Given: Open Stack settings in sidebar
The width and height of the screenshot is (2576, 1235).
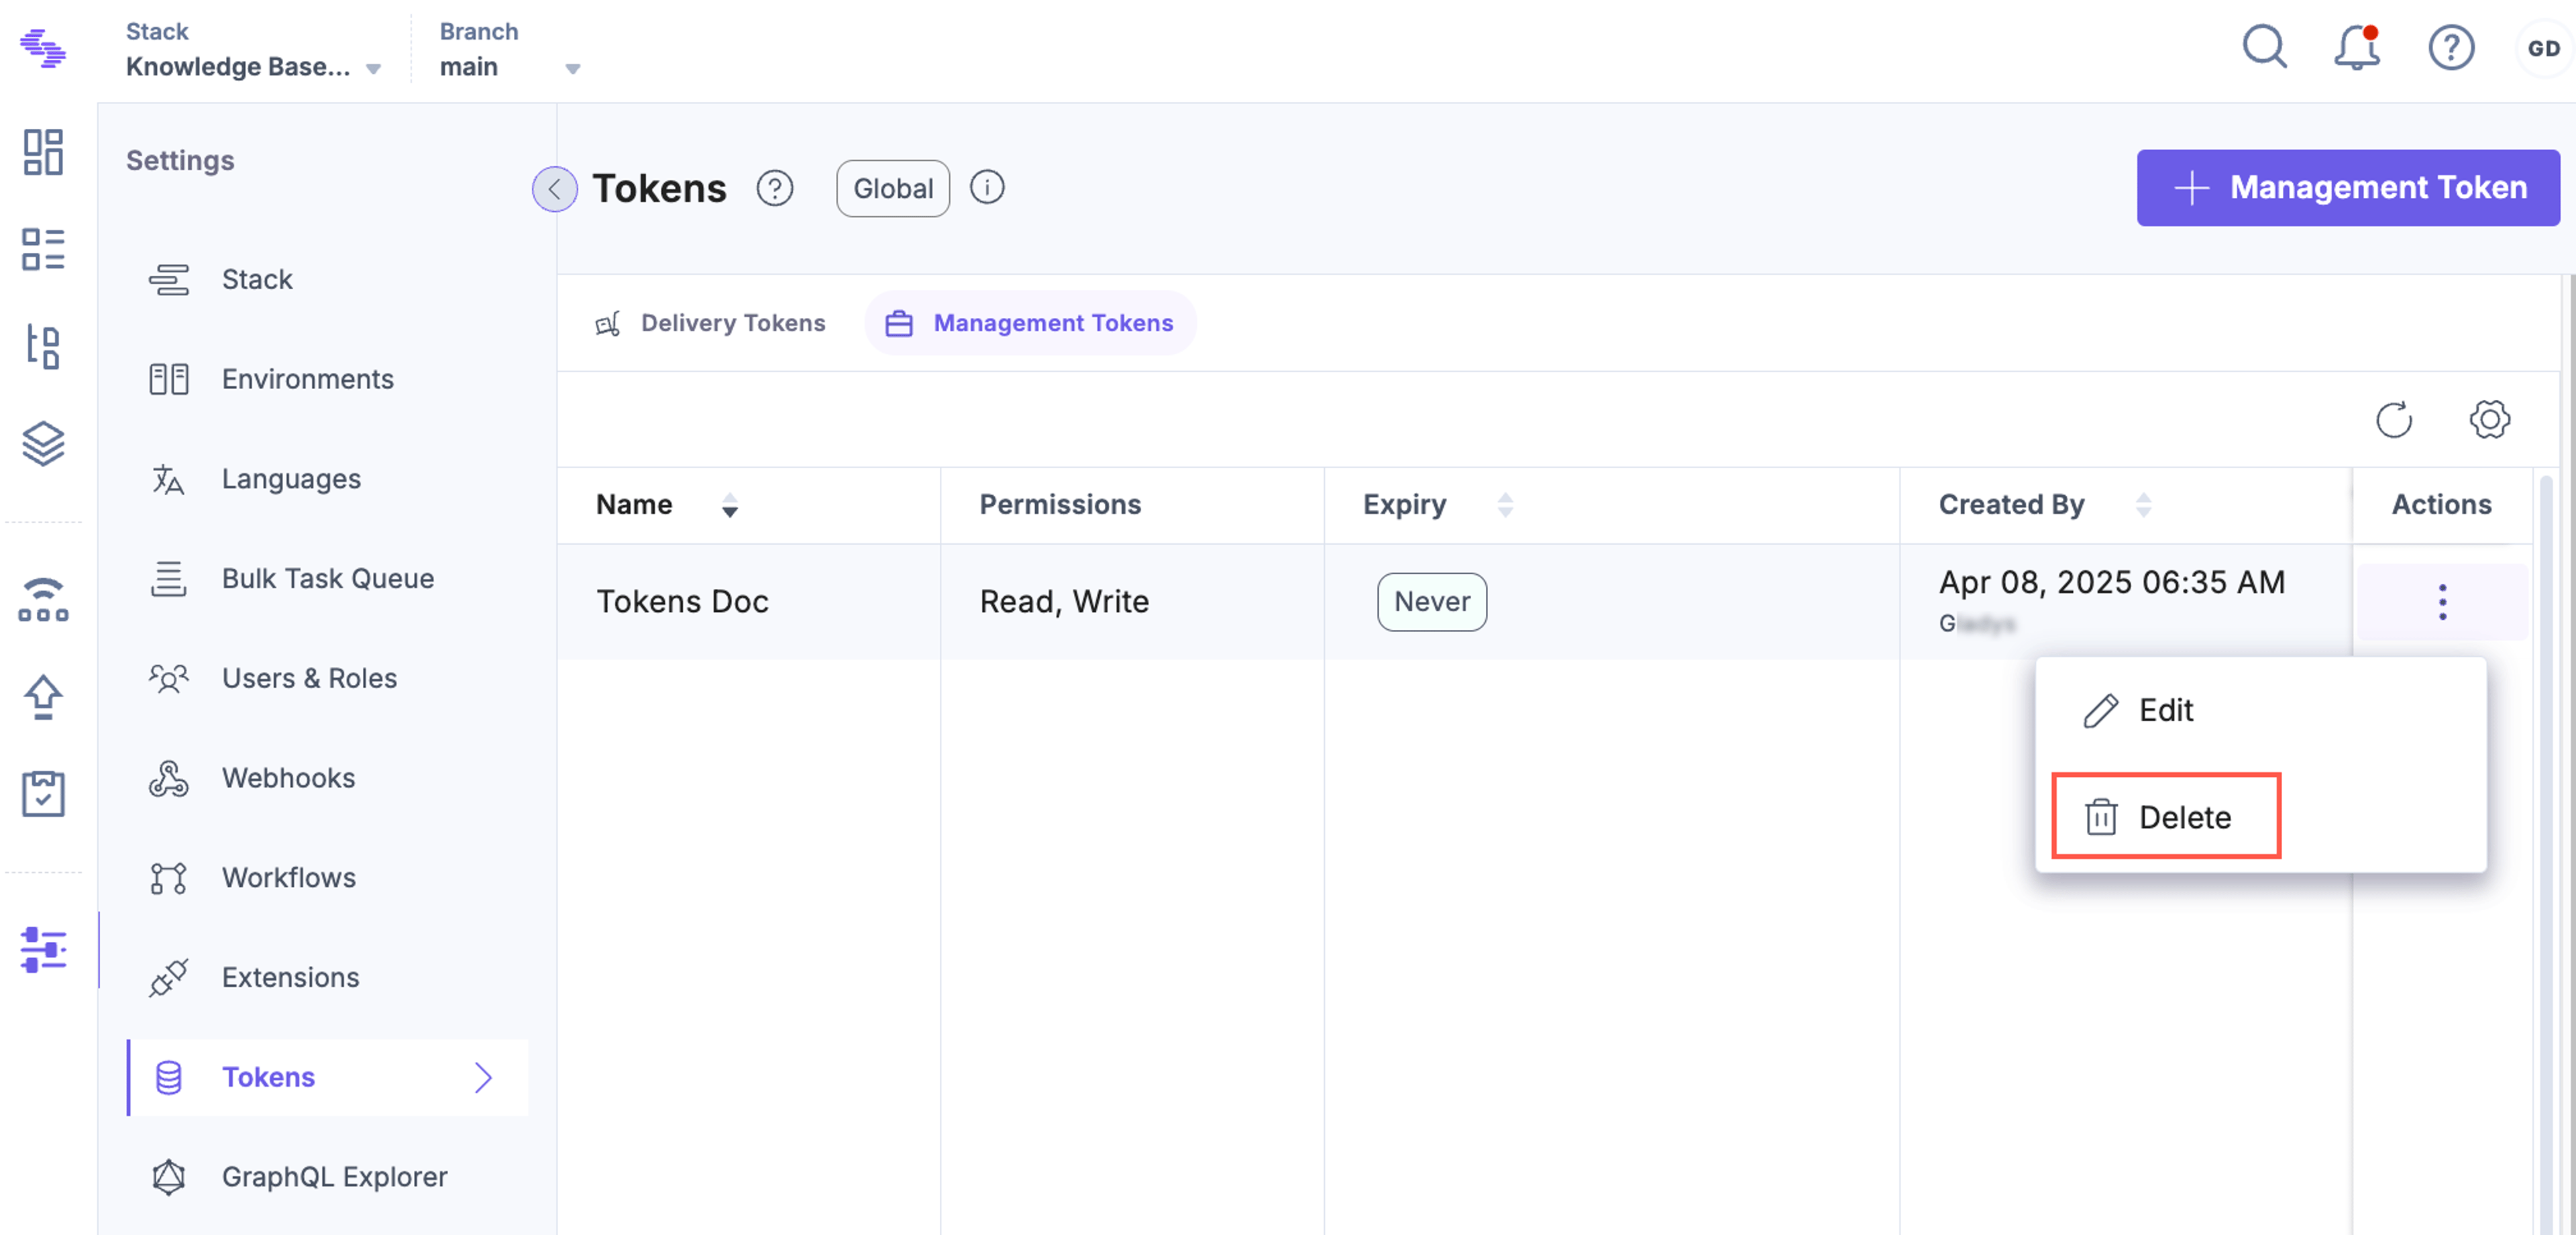Looking at the screenshot, I should pos(327,280).
